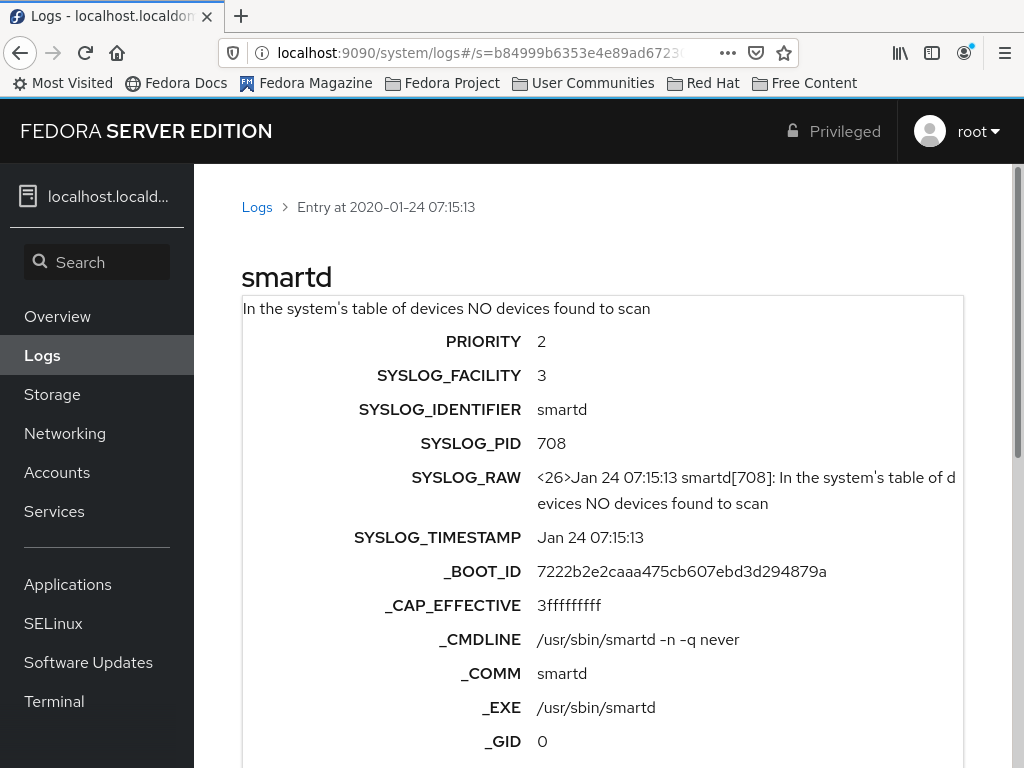This screenshot has height=768, width=1024.
Task: Select the SYSLOG_RAW message text
Action: 746,490
